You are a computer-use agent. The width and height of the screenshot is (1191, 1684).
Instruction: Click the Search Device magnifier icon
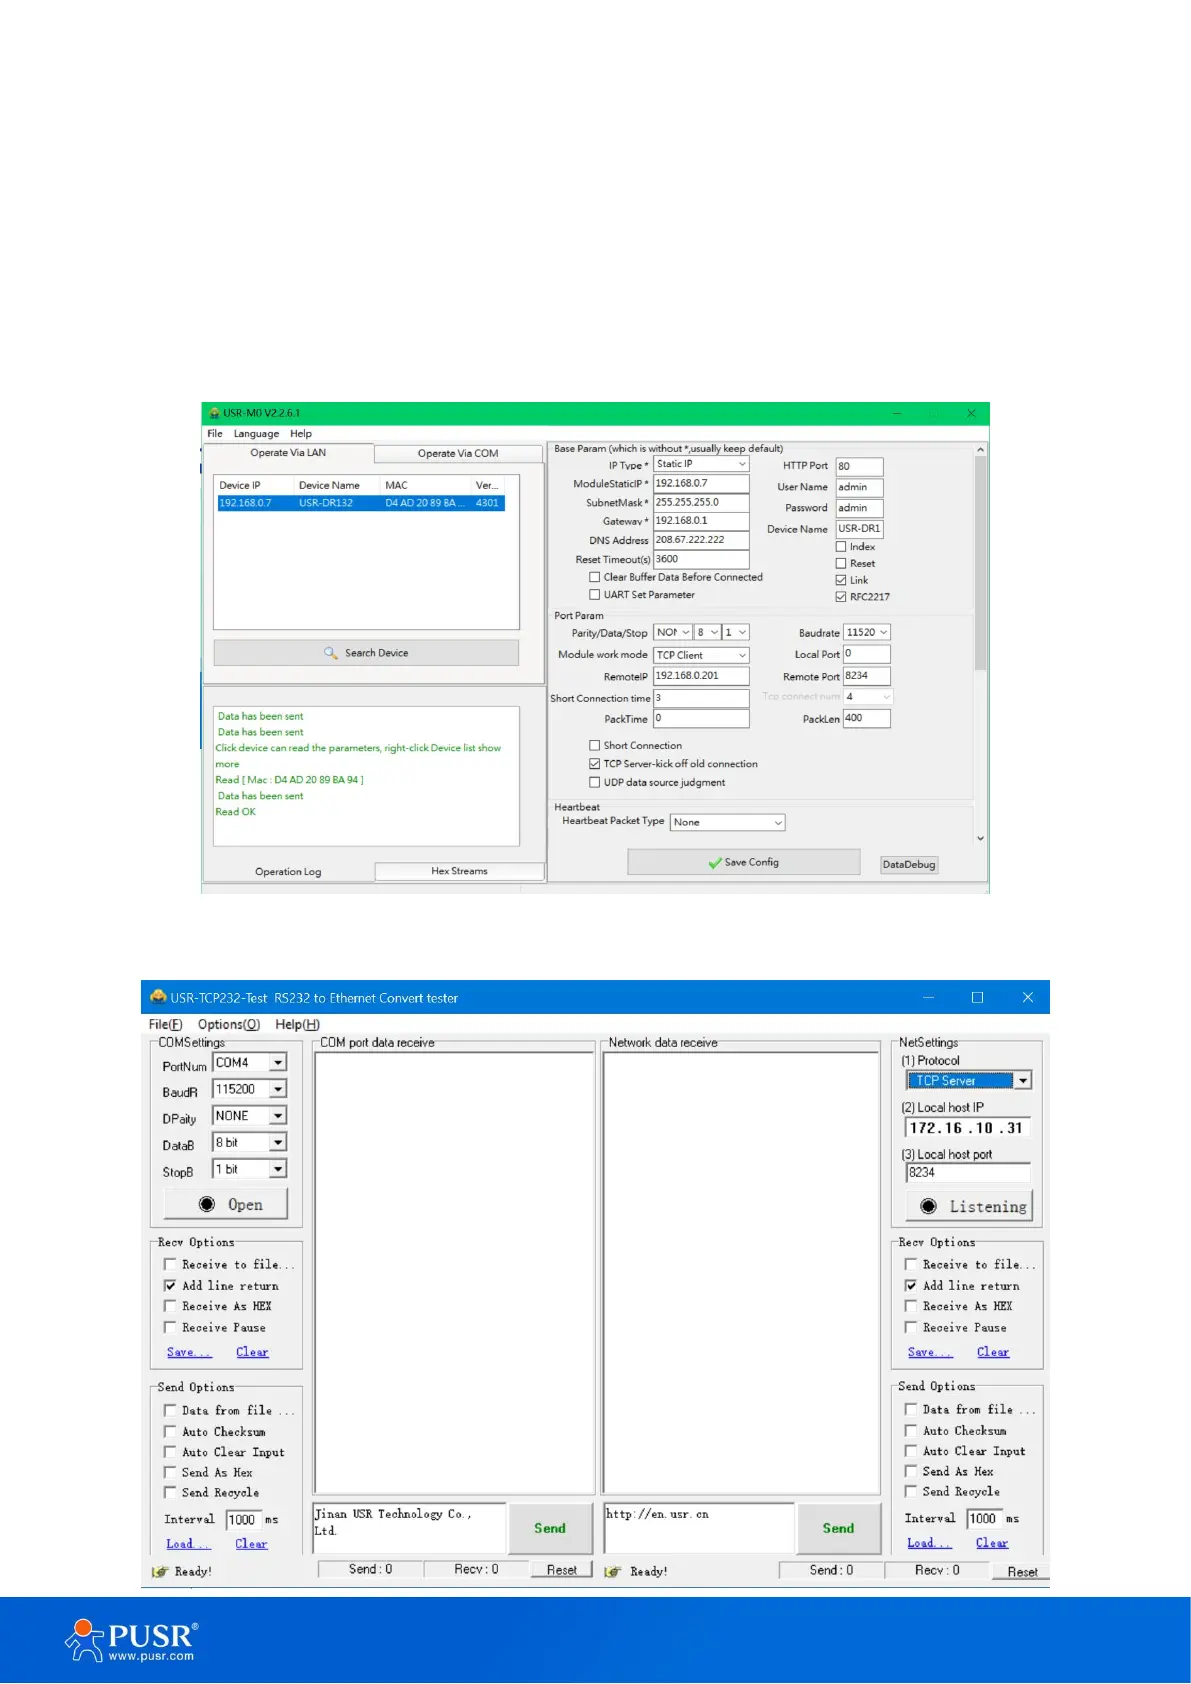click(x=330, y=653)
